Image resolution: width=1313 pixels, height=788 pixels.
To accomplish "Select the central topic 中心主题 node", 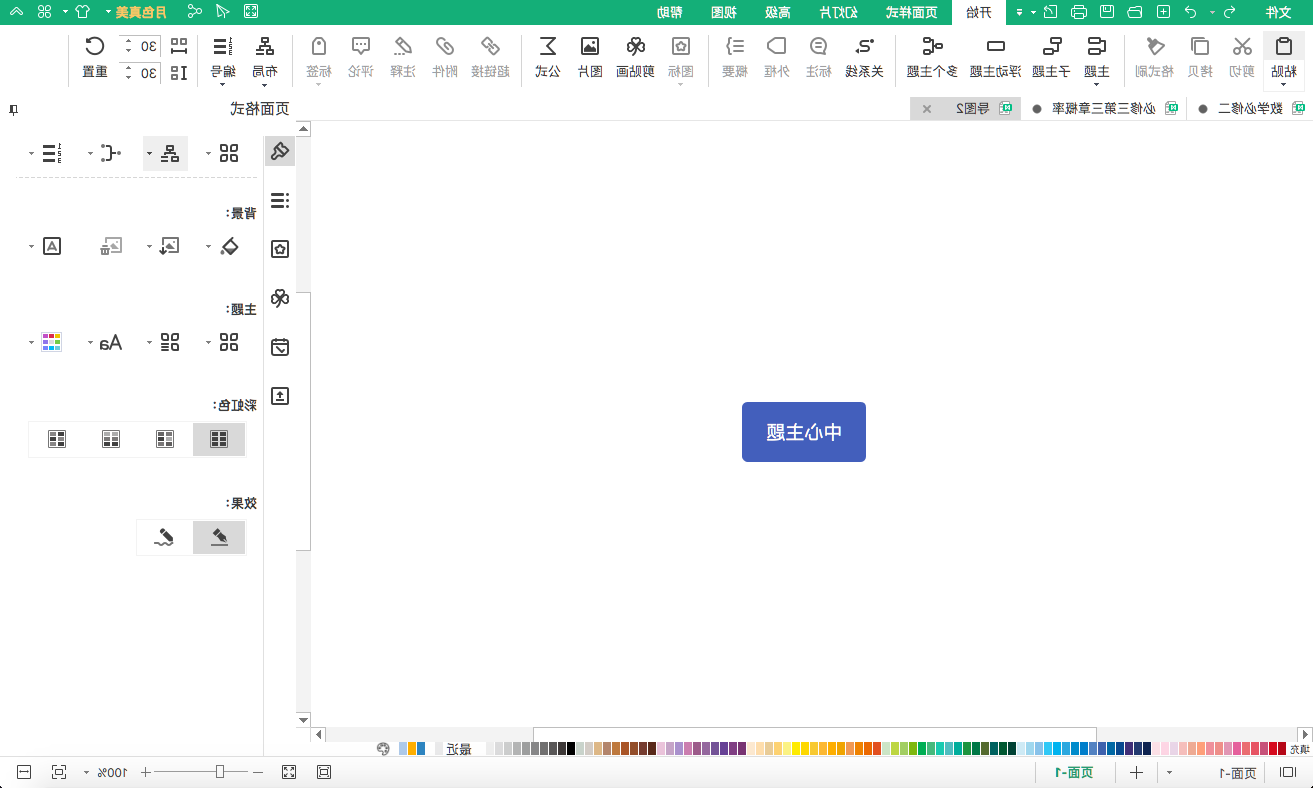I will click(x=804, y=432).
